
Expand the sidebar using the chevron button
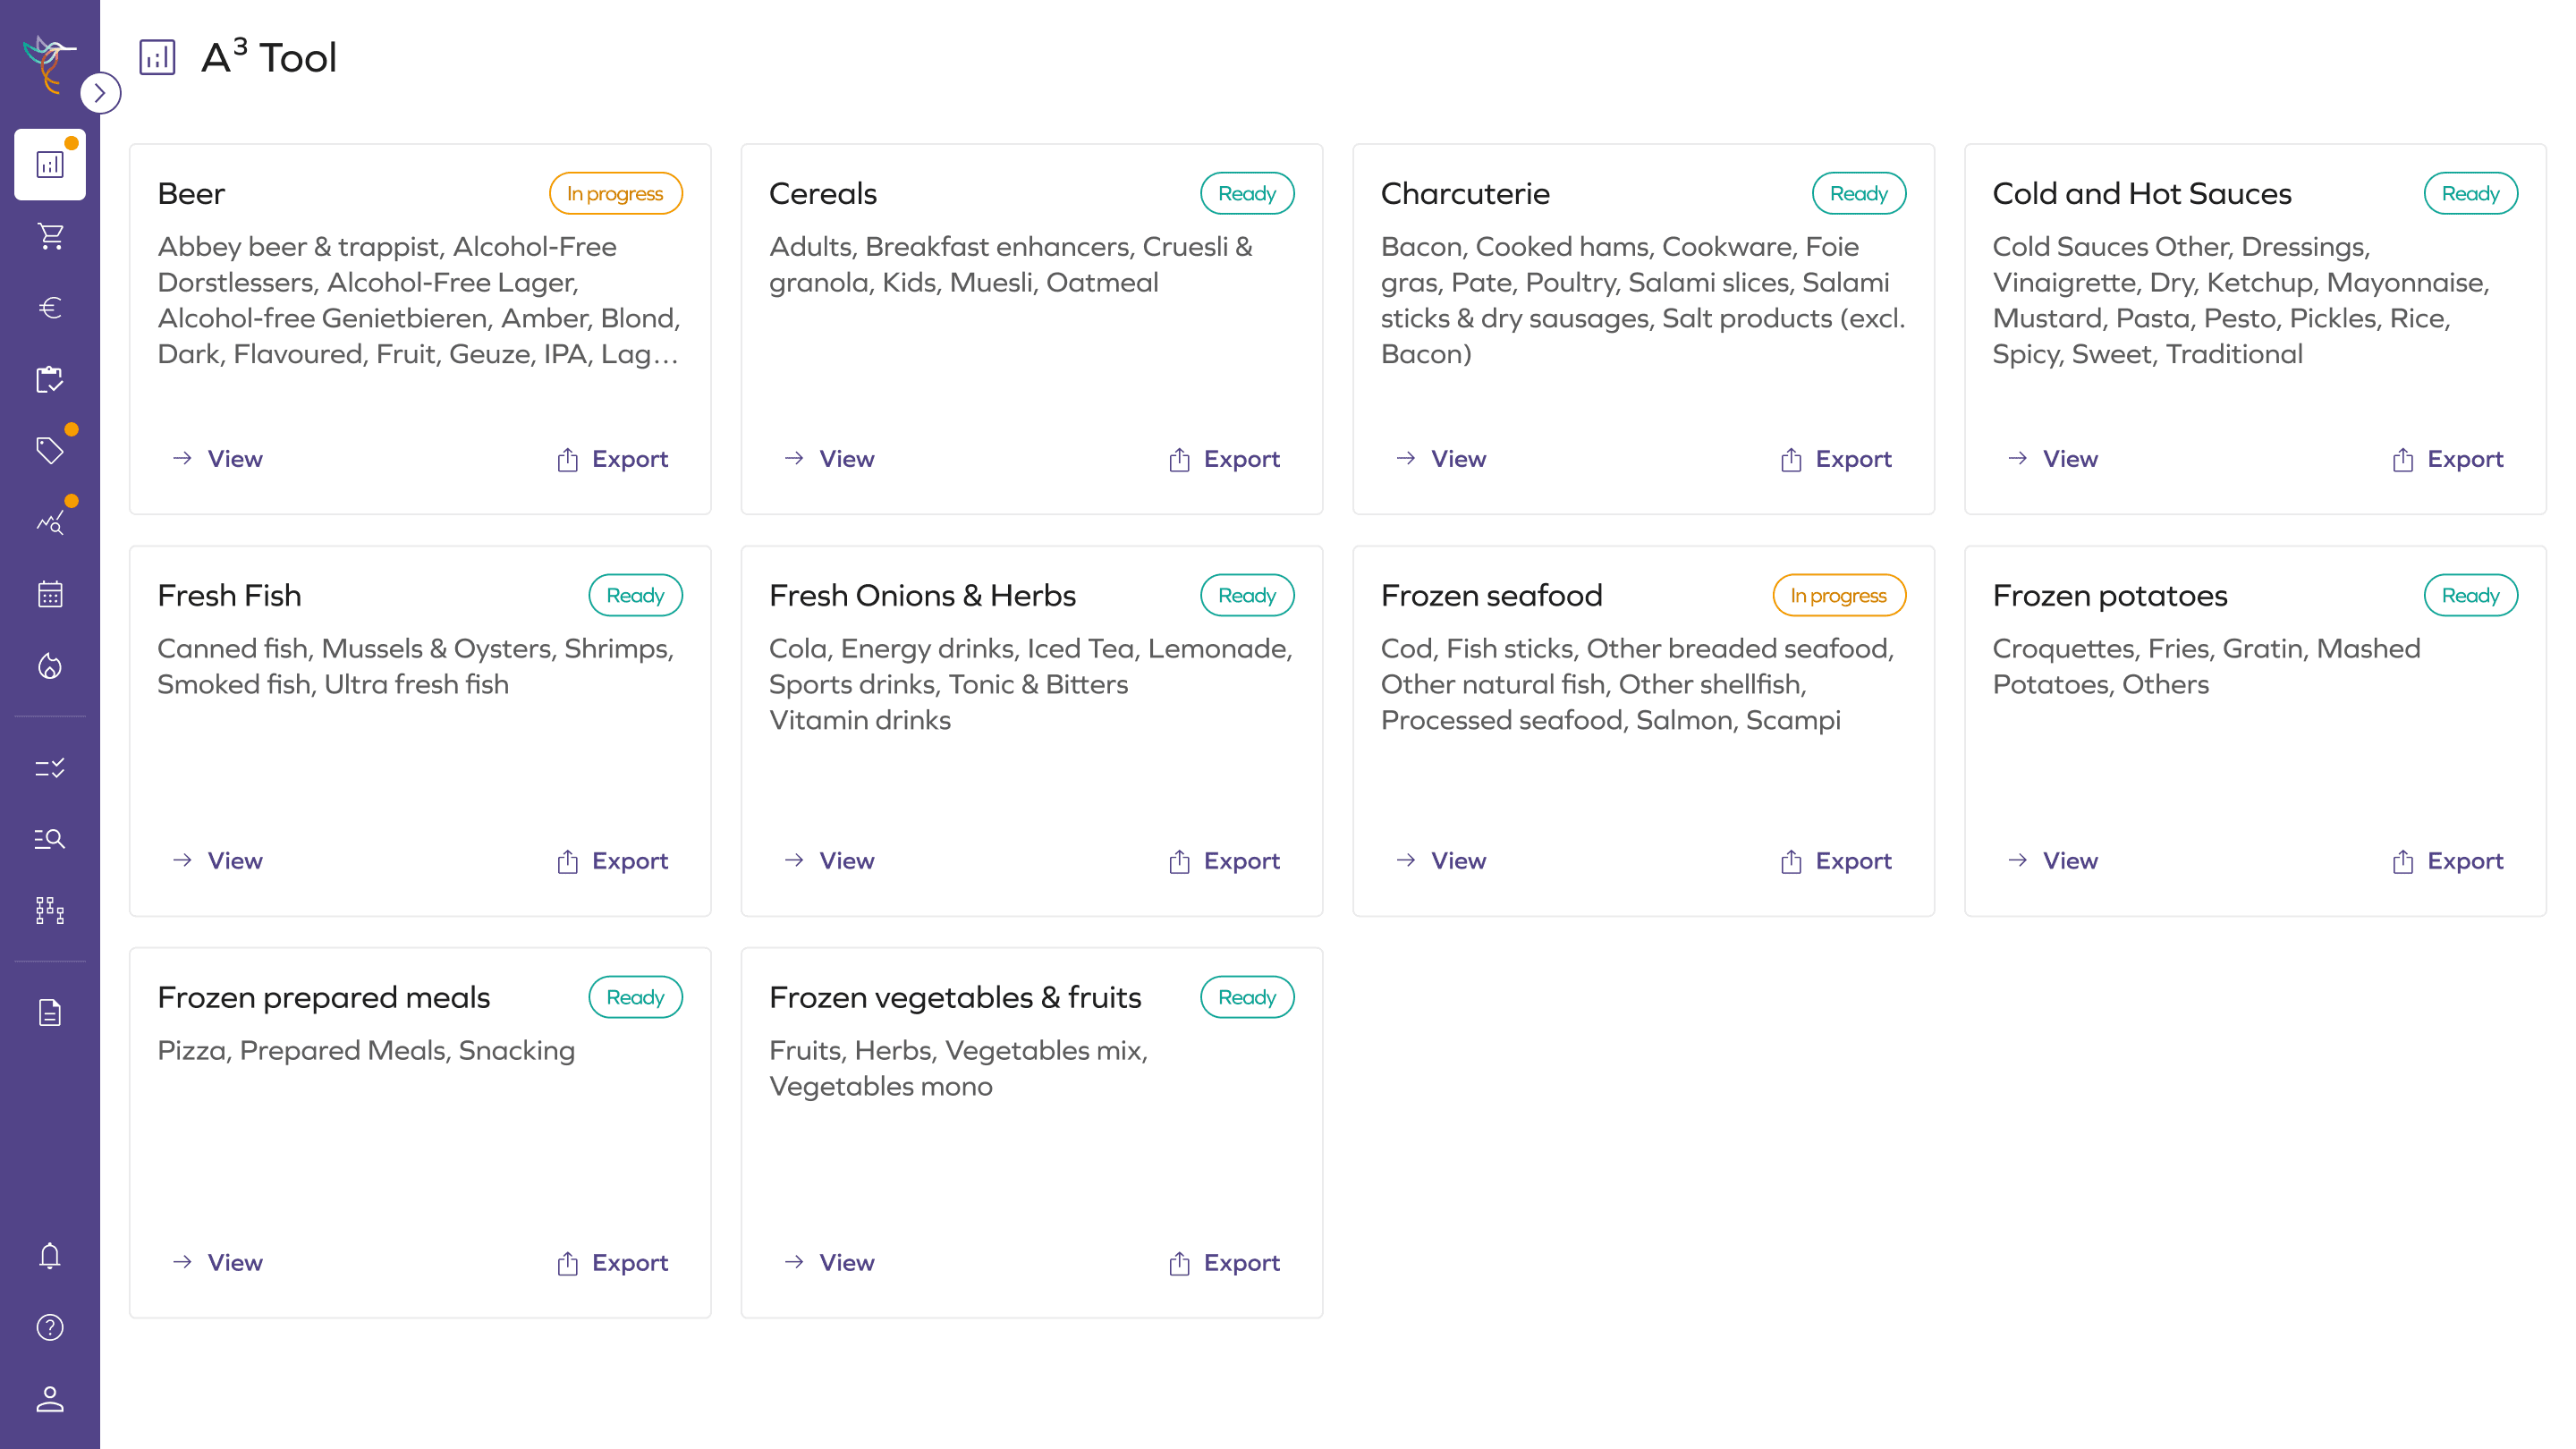coord(101,92)
